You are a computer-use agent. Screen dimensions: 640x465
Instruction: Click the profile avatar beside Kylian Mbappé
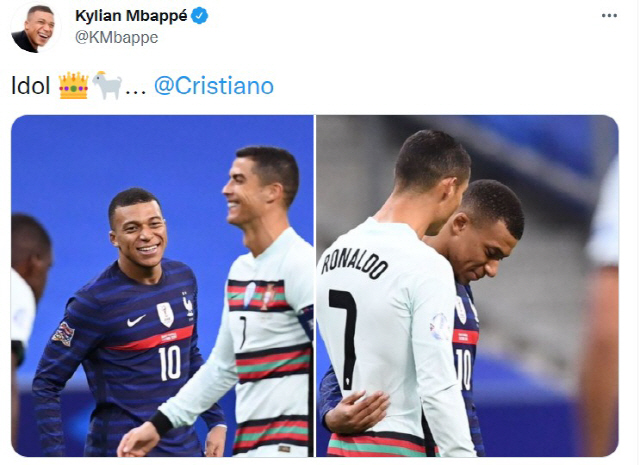coord(36,28)
